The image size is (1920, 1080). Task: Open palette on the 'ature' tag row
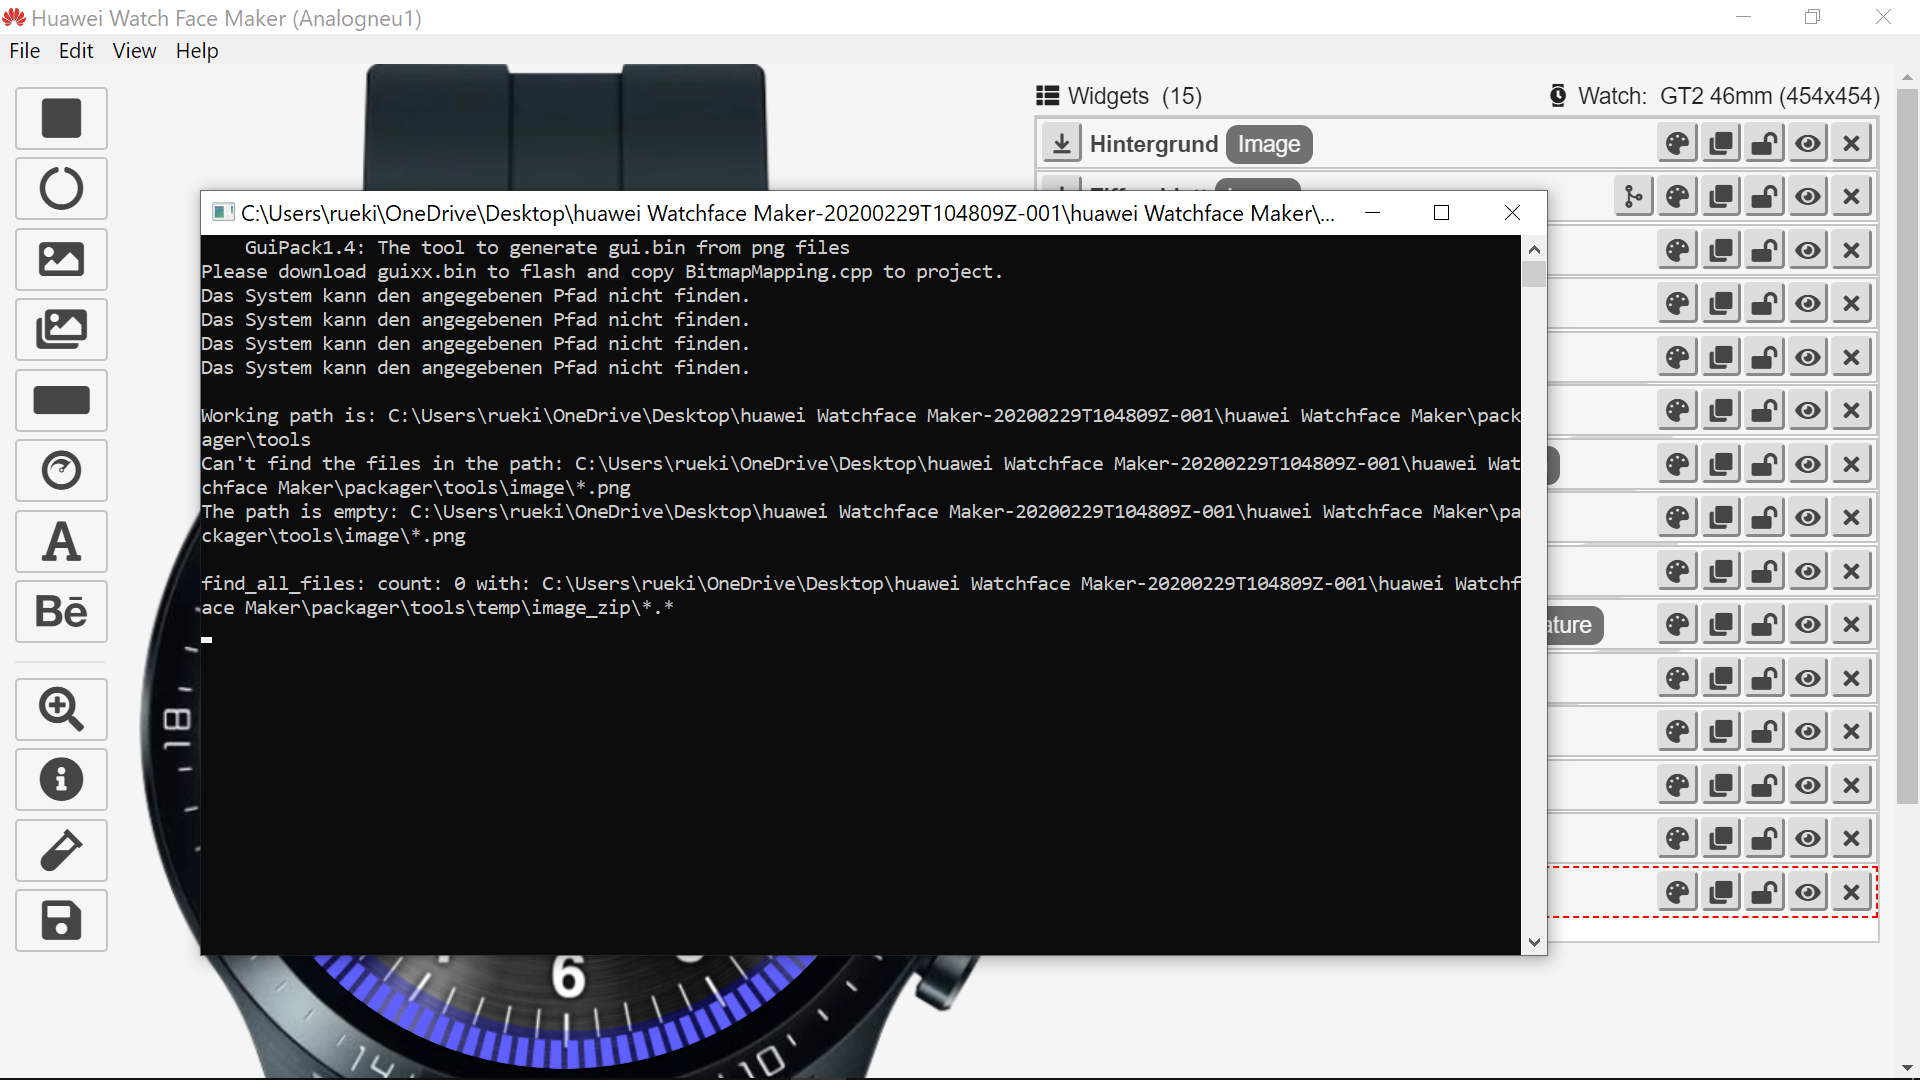tap(1678, 625)
